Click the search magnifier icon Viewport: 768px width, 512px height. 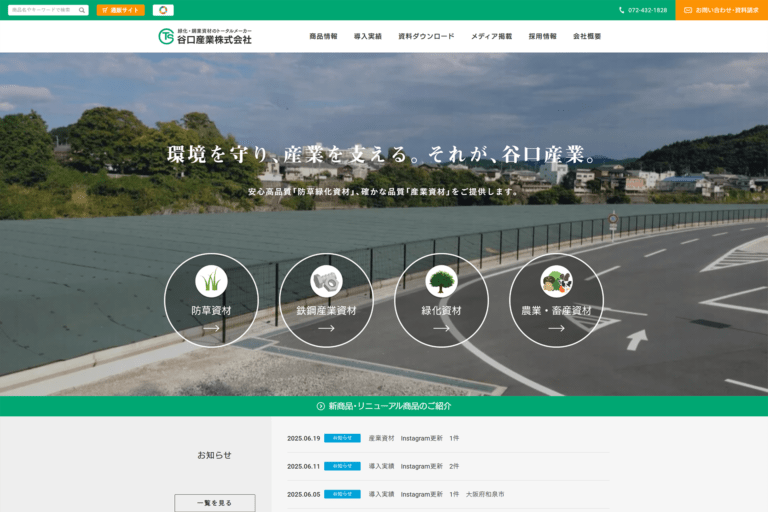click(x=82, y=10)
